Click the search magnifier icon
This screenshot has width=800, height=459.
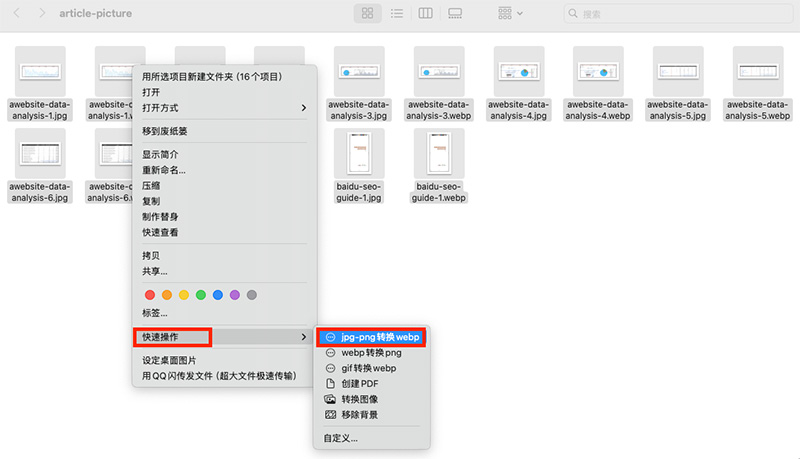pos(573,14)
